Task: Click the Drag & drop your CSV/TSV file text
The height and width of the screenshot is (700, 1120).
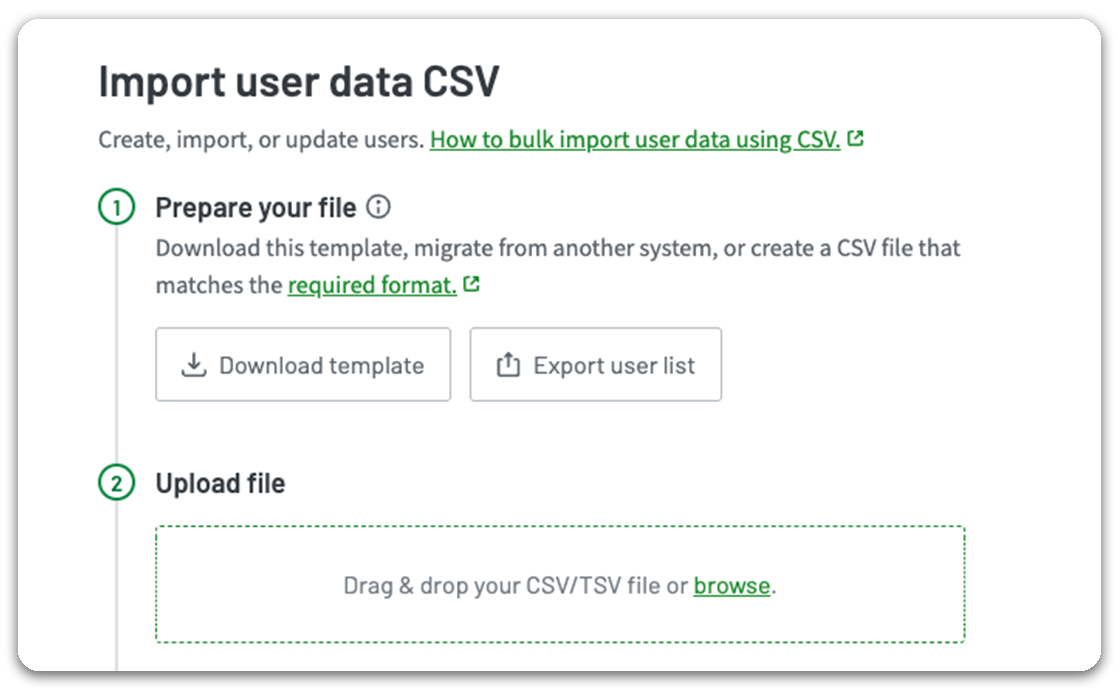Action: (516, 586)
